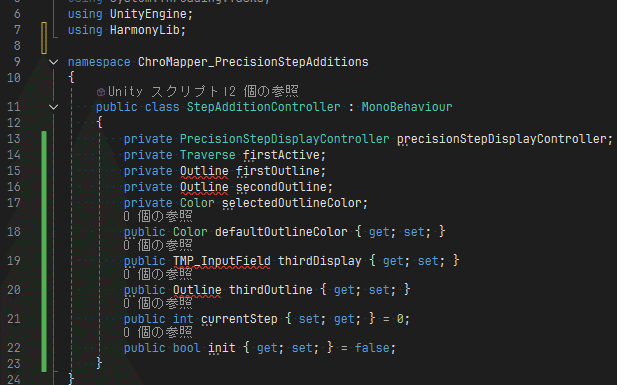The width and height of the screenshot is (617, 385).
Task: Click the green change marker beside line 18
Action: tap(44, 231)
